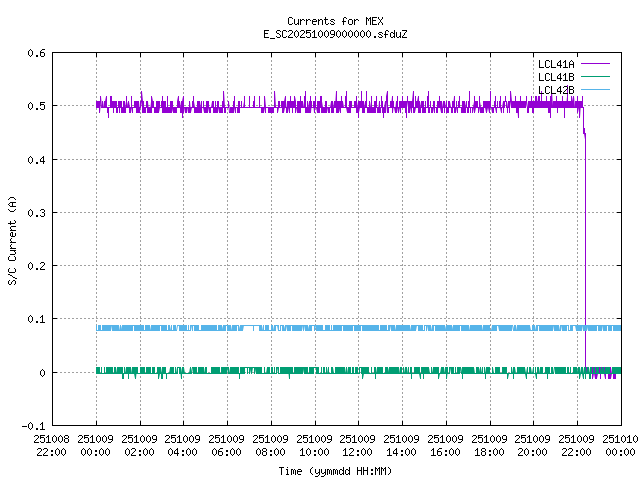
Task: Click the light blue current trace near 0.08 A
Action: (300, 327)
